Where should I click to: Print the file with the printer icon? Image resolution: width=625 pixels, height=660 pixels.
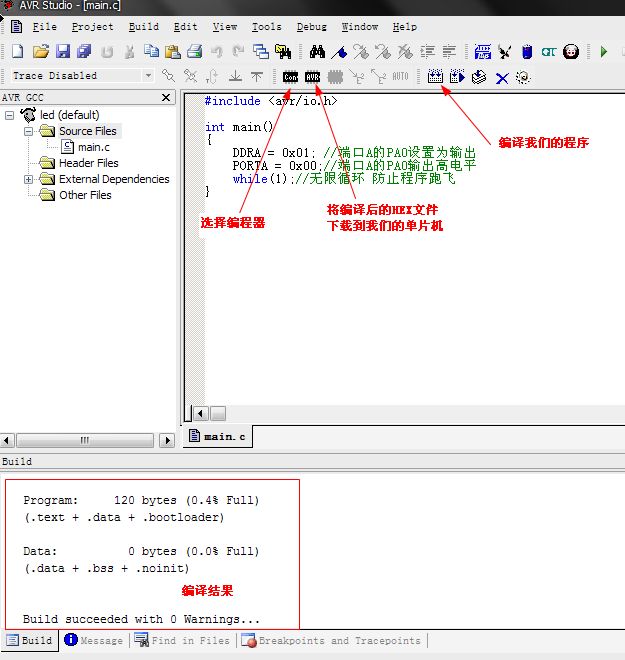194,51
